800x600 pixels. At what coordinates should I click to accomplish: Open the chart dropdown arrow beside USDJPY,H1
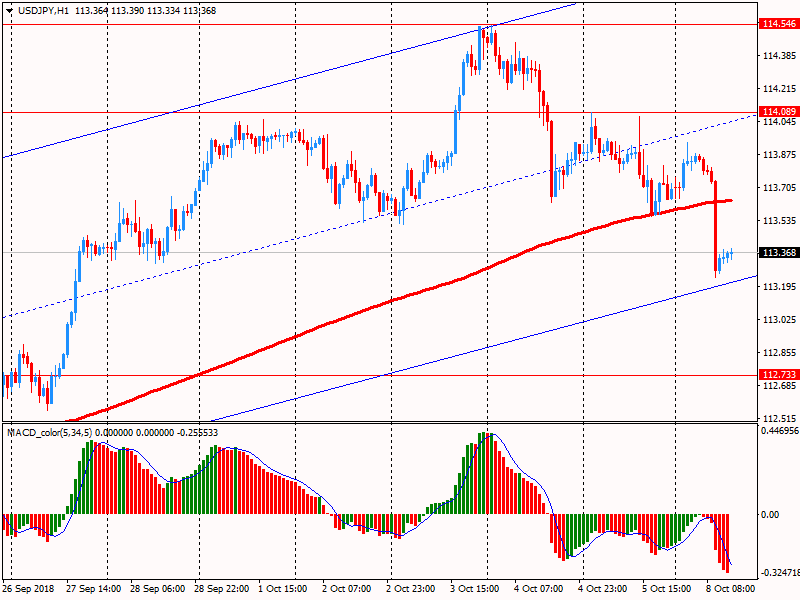pyautogui.click(x=9, y=11)
